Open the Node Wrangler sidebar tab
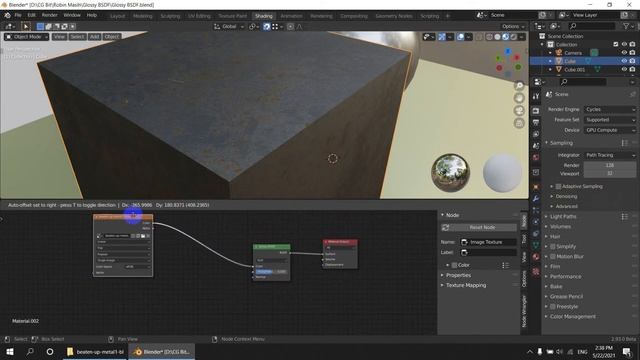The width and height of the screenshot is (640, 360). (524, 311)
